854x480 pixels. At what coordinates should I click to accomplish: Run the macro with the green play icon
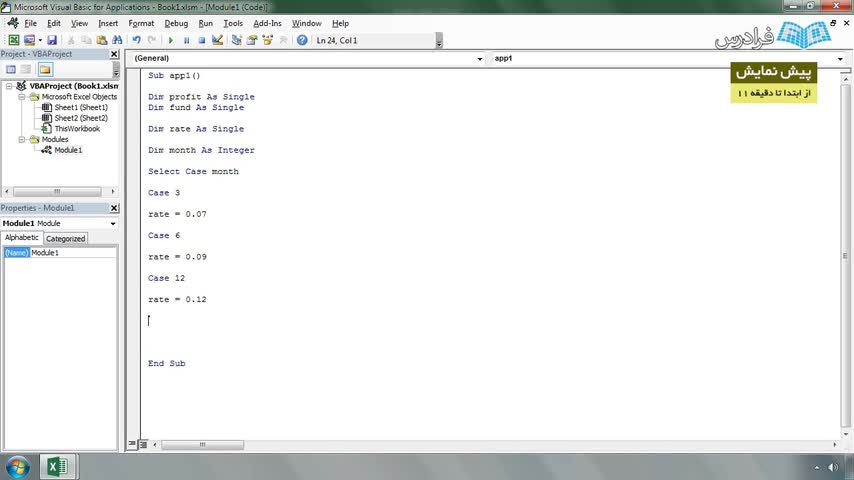tap(170, 40)
